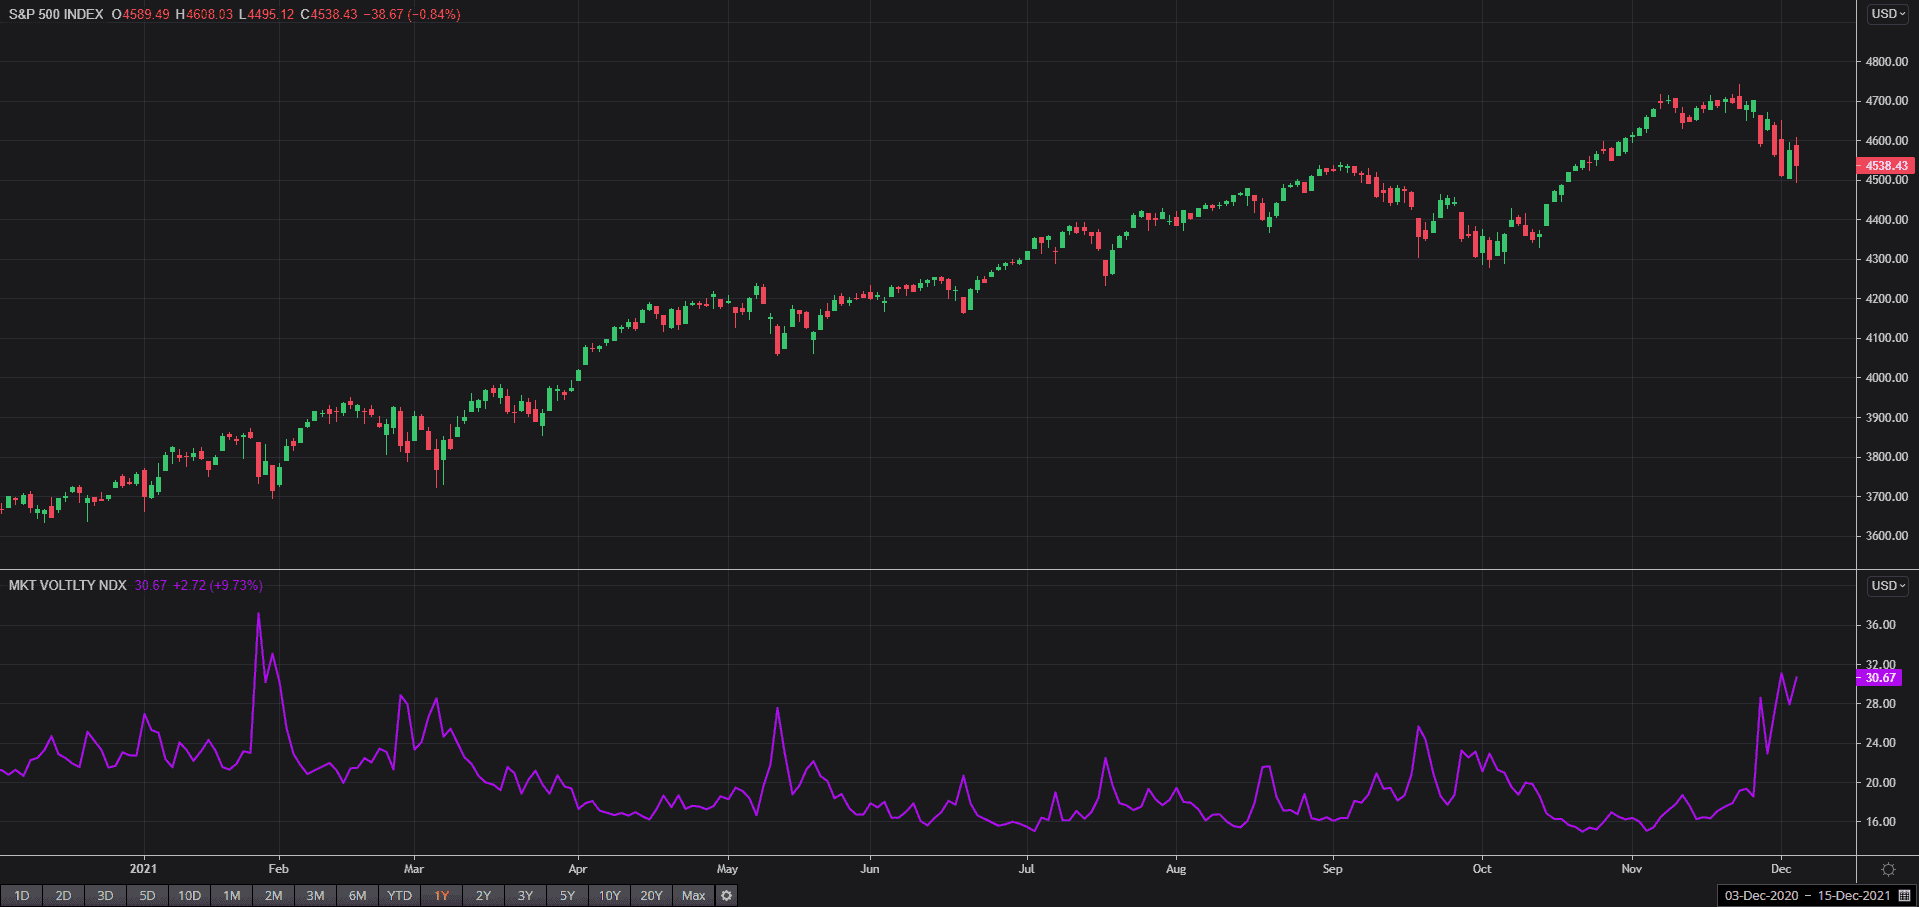The height and width of the screenshot is (907, 1919).
Task: Click the Feb label on time axis
Action: (x=279, y=869)
